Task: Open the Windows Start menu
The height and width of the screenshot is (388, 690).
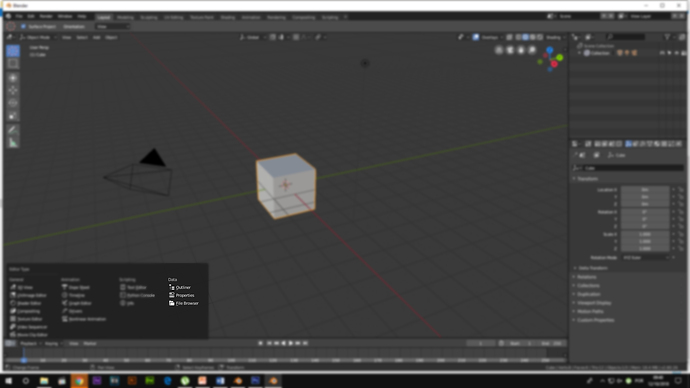Action: pos(8,381)
